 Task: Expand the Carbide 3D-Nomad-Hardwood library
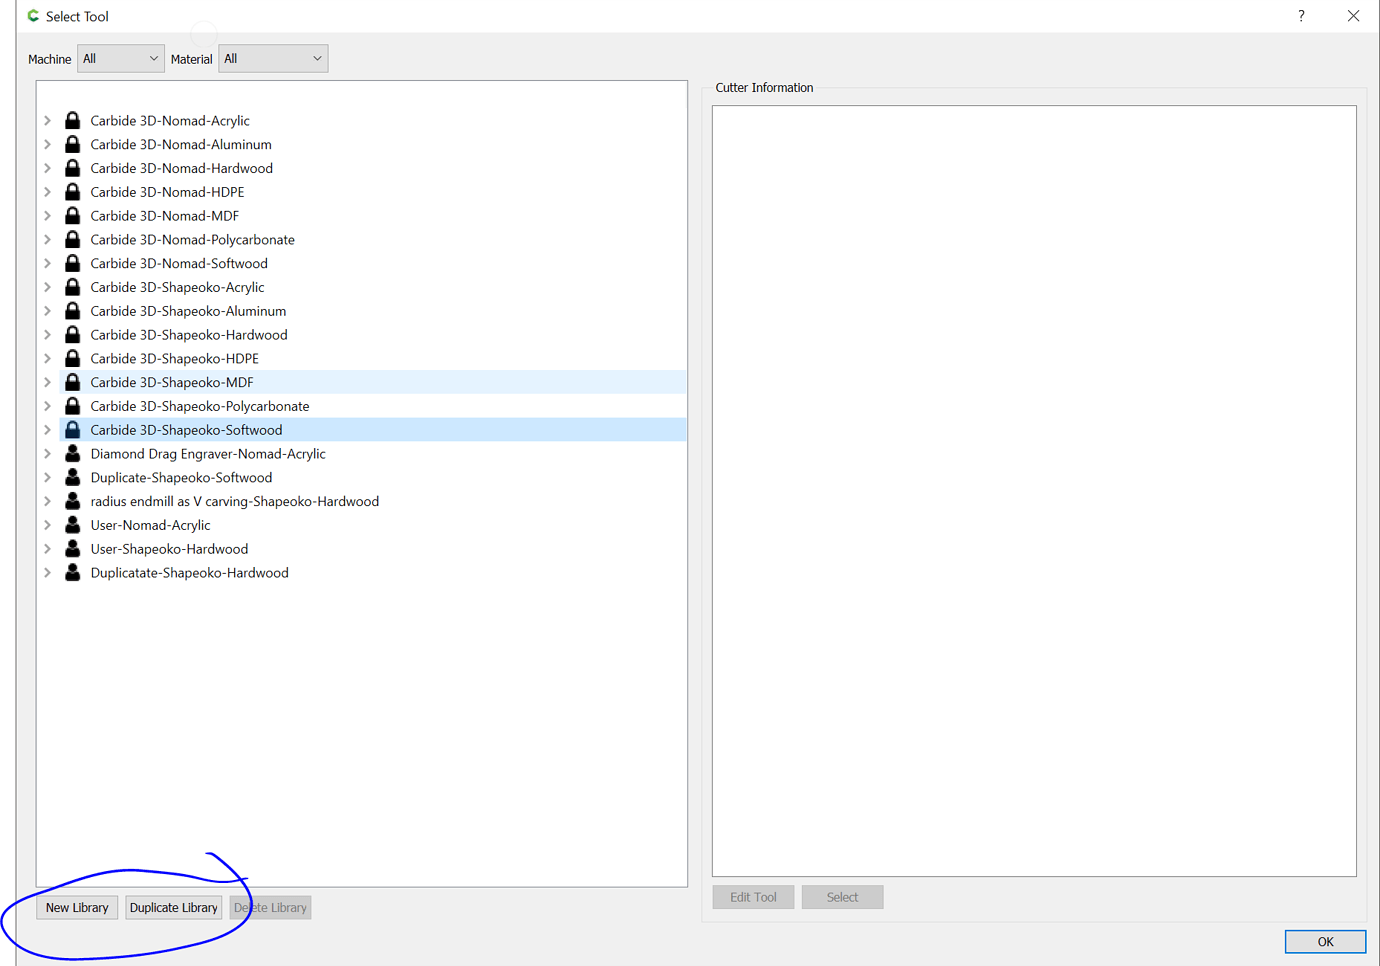47,168
